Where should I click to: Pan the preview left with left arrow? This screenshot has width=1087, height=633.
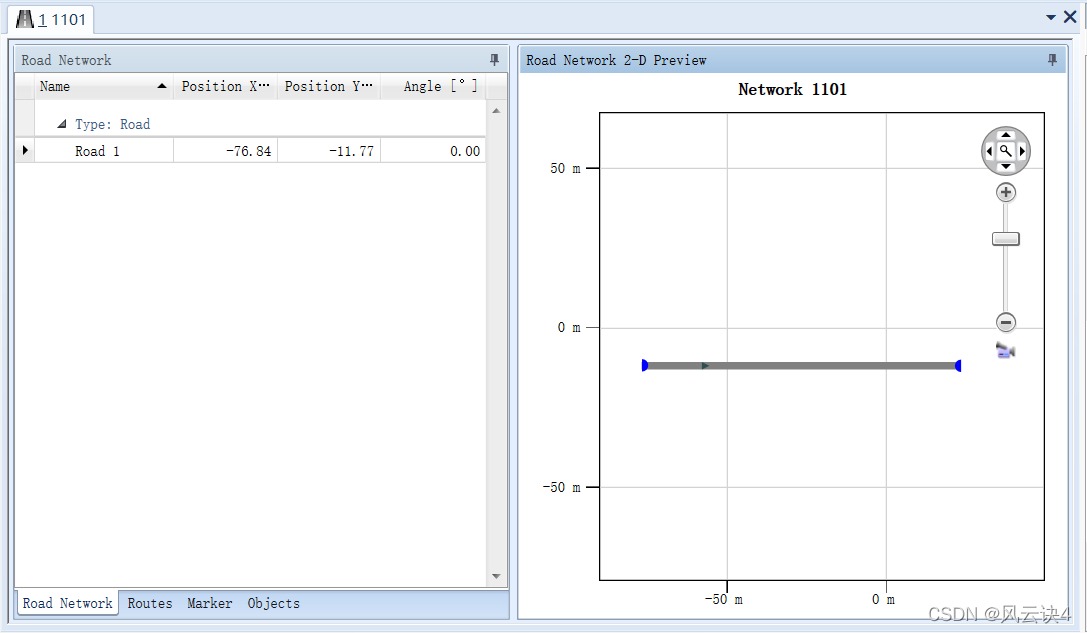pos(989,151)
